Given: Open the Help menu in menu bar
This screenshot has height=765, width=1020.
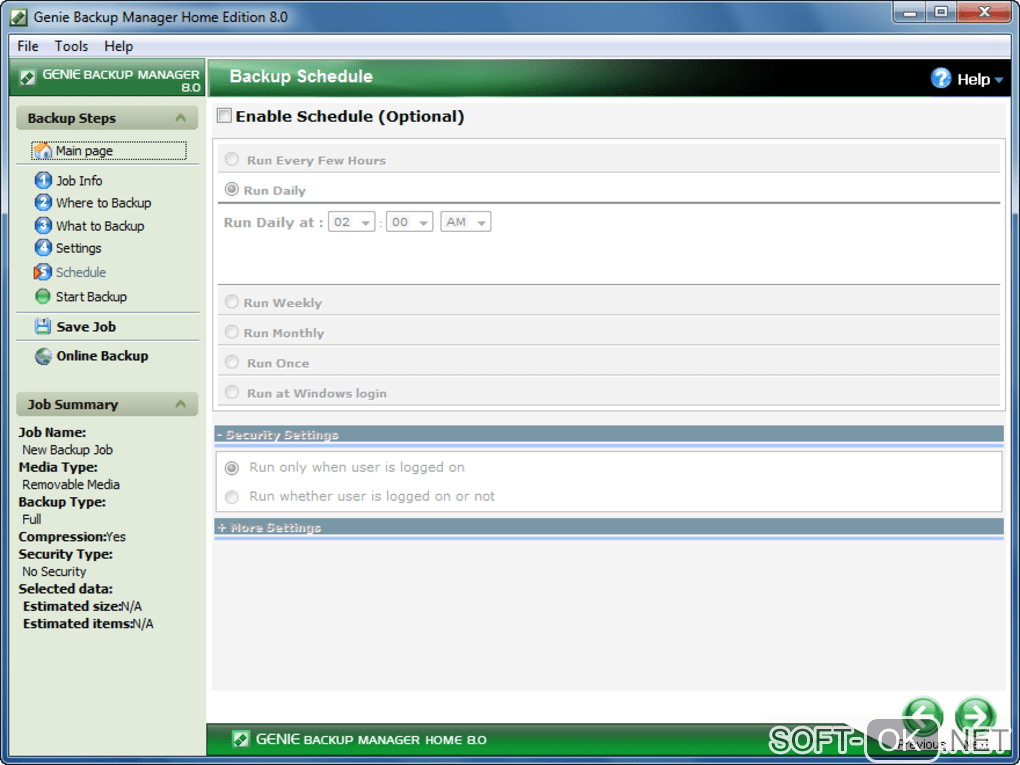Looking at the screenshot, I should click(118, 46).
